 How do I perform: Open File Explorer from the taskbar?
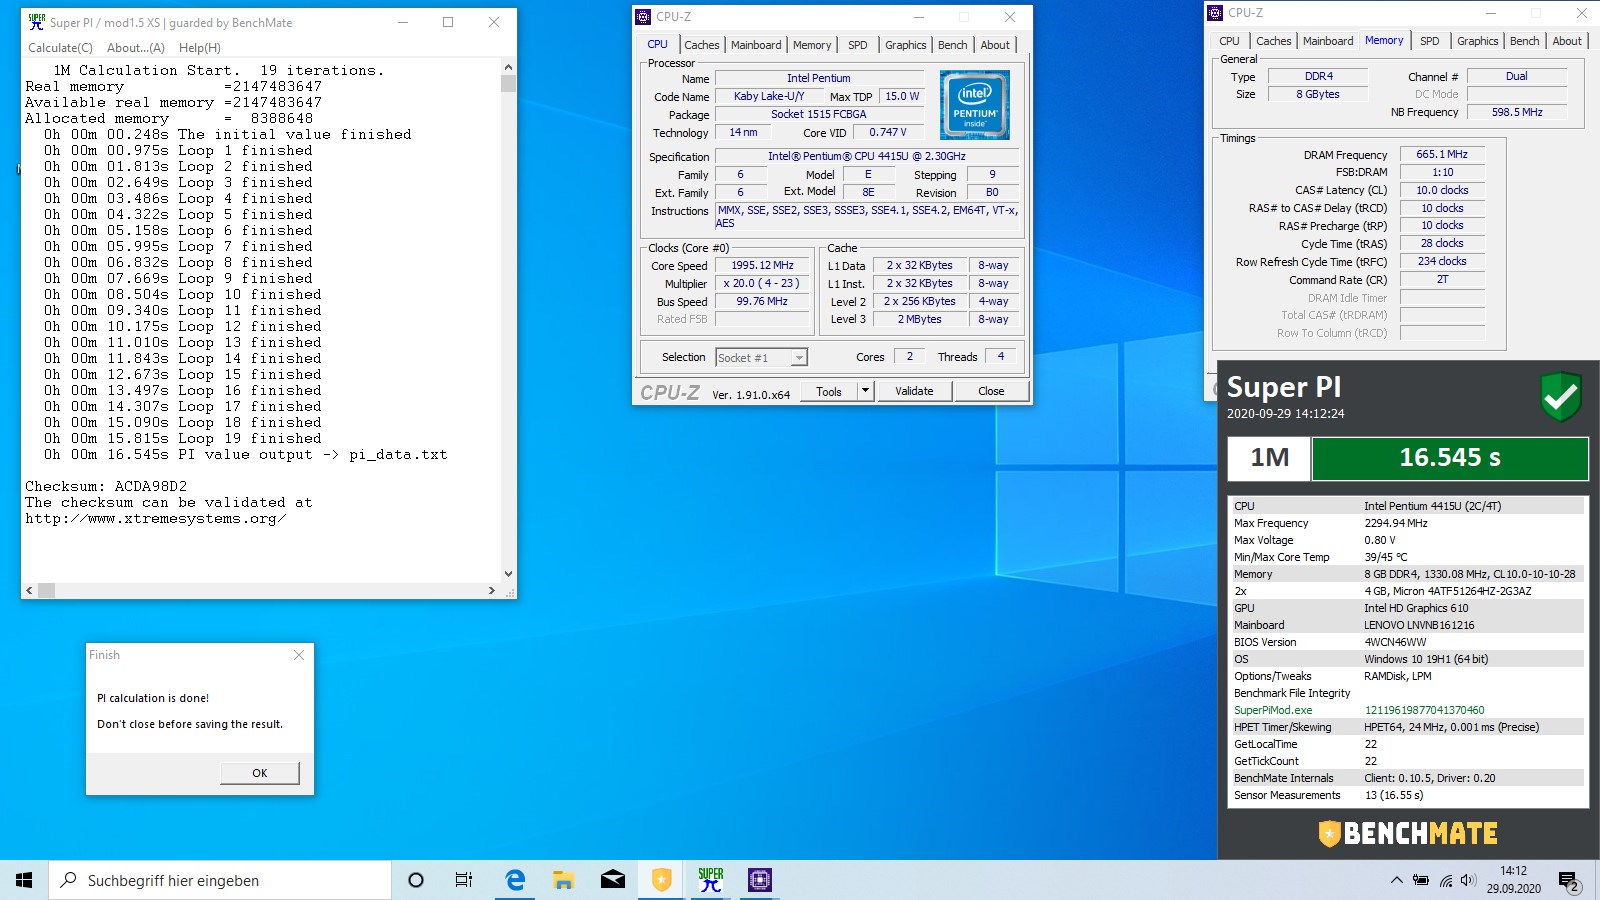click(x=564, y=880)
